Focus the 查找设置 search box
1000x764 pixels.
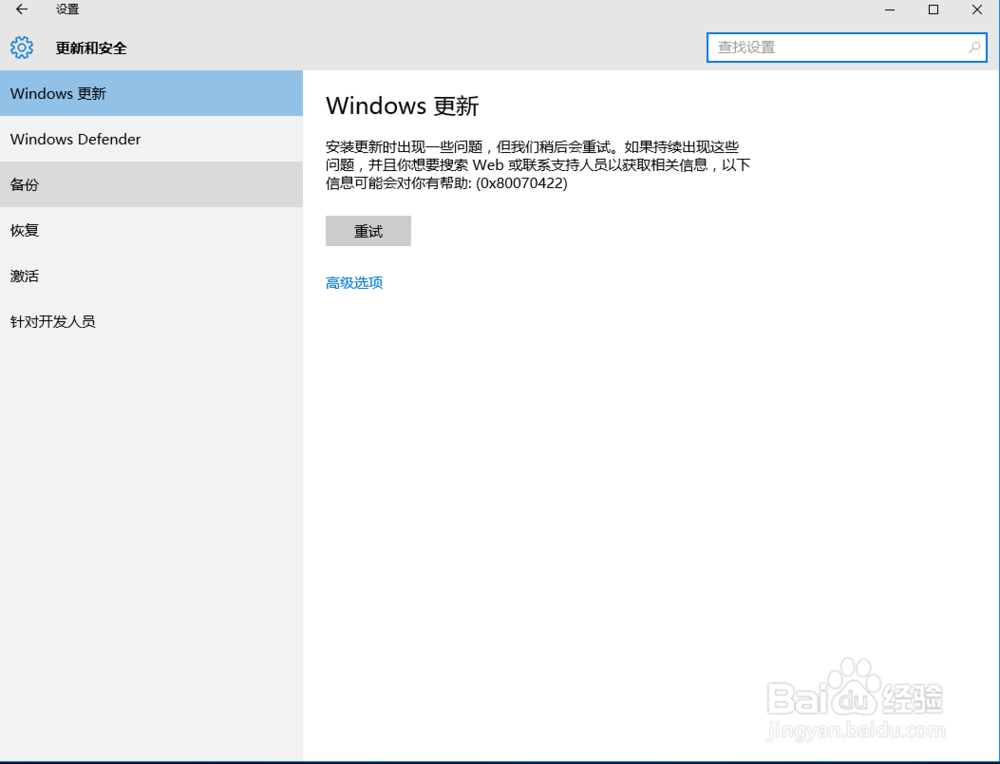[x=846, y=47]
